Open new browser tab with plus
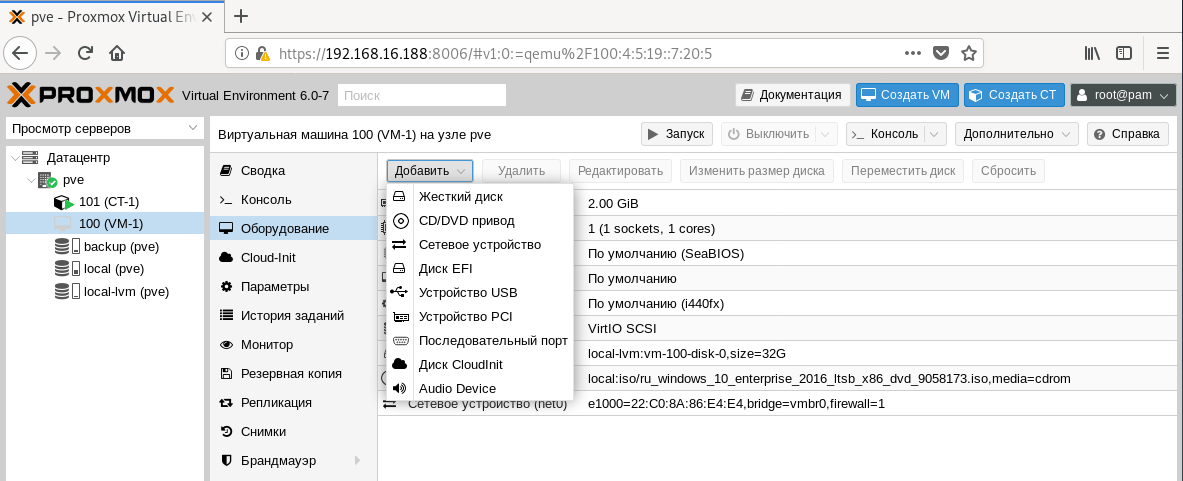Screen dimensions: 1183x481 coord(241,17)
